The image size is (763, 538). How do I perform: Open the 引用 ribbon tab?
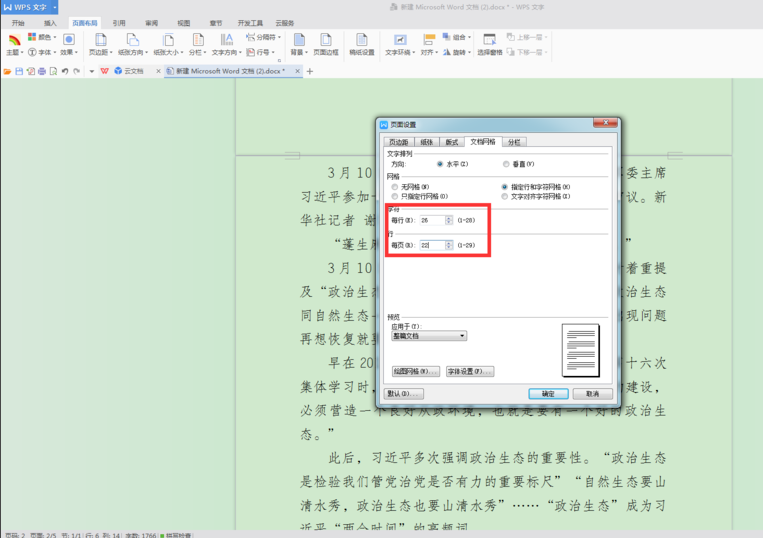tap(119, 22)
